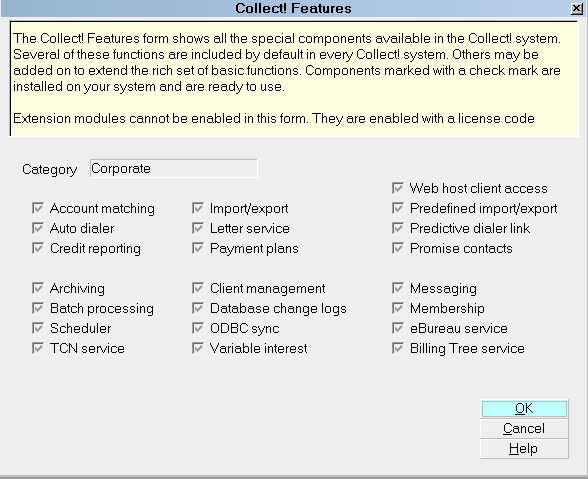Toggle the Account matching checkbox
The width and height of the screenshot is (588, 479).
(x=38, y=208)
